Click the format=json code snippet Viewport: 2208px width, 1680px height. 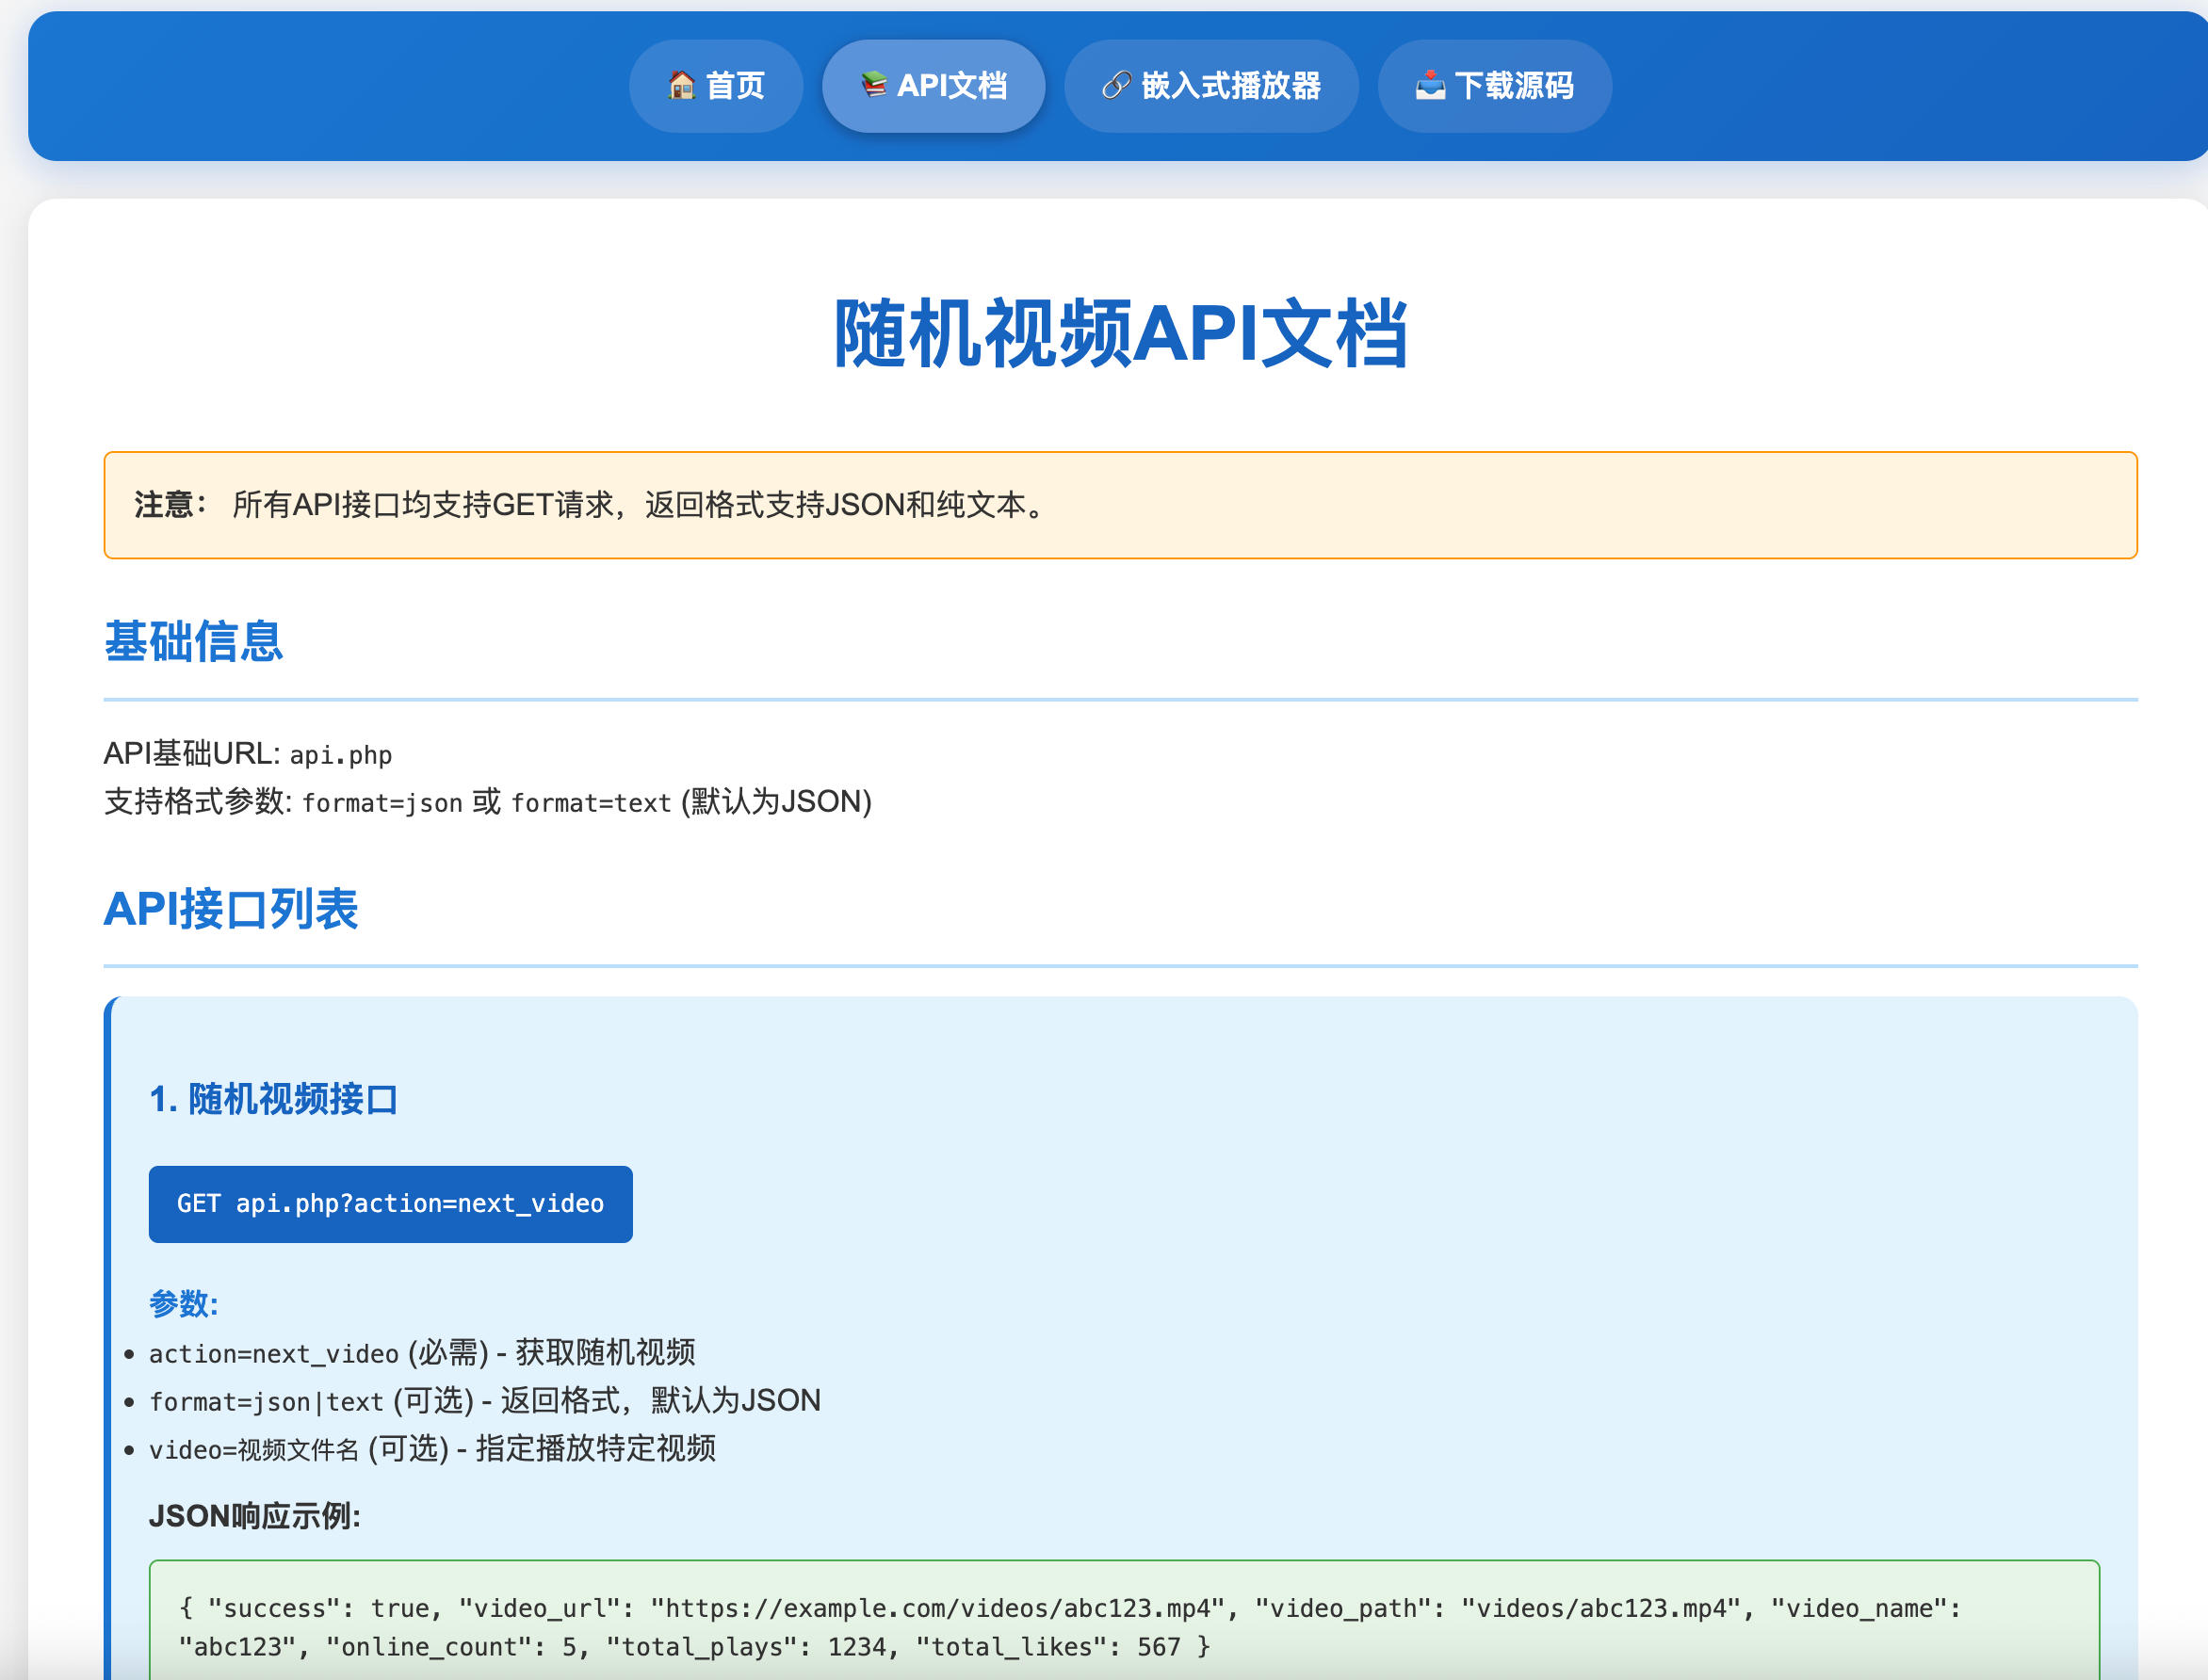click(x=382, y=803)
